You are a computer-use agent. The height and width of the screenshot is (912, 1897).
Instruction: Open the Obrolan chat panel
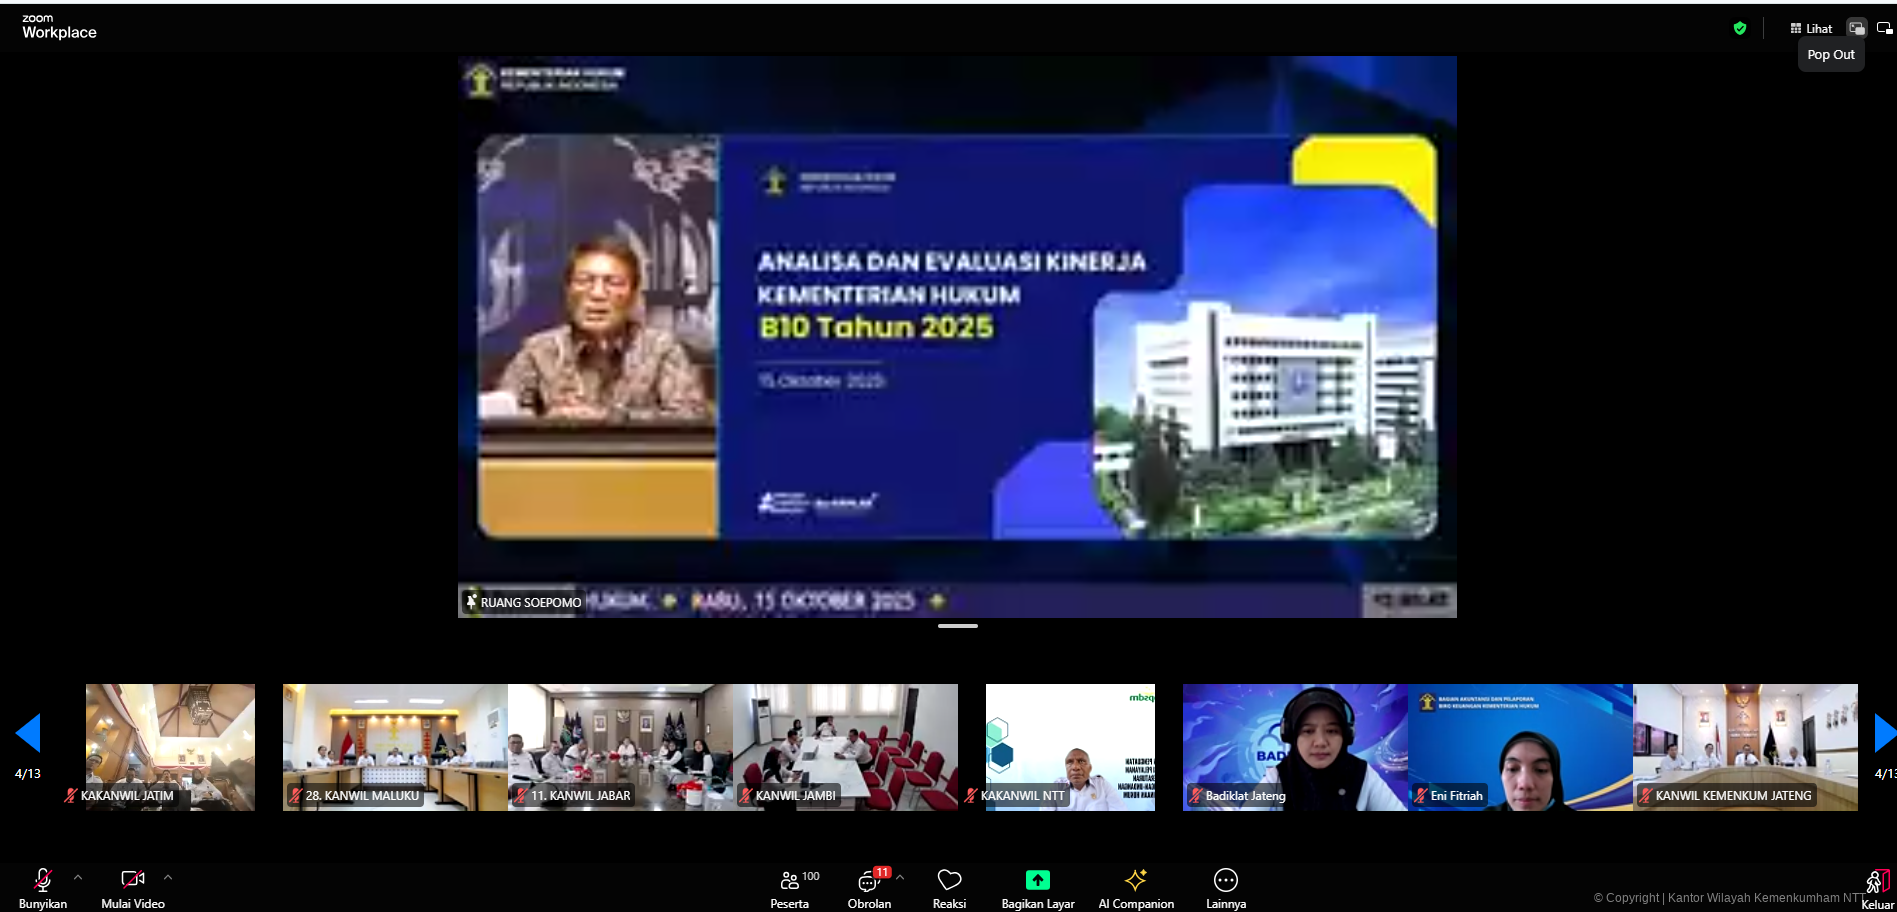point(868,887)
